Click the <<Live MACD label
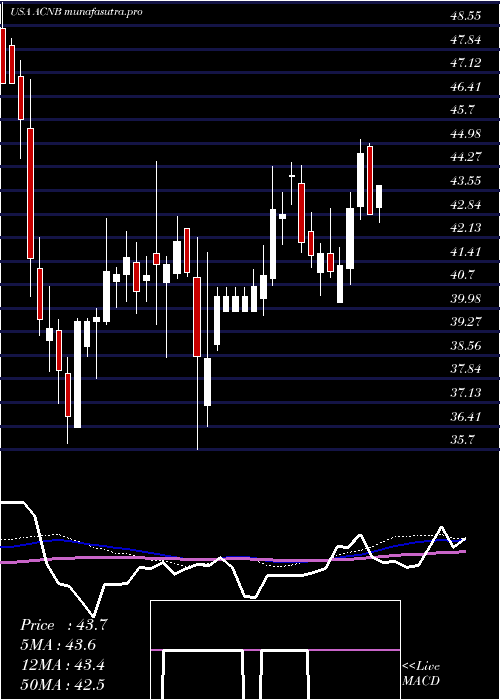 [x=421, y=673]
